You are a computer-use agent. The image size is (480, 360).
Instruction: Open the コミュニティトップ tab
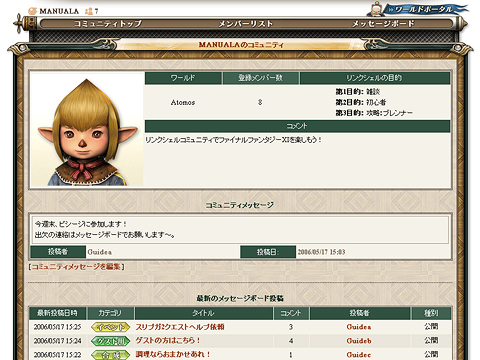(107, 24)
